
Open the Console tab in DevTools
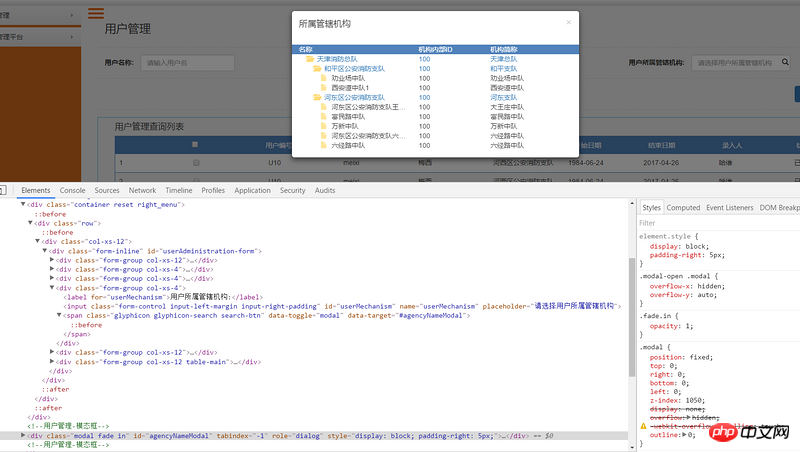click(72, 190)
